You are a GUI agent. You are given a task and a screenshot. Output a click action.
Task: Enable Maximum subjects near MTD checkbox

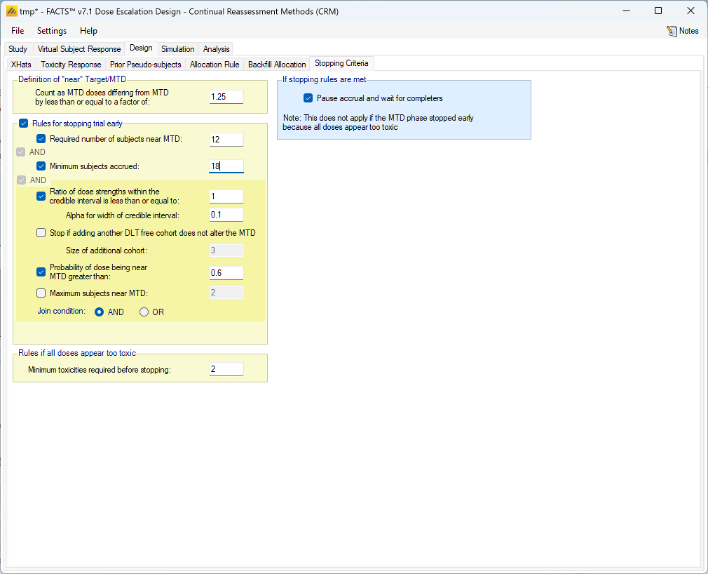point(41,293)
